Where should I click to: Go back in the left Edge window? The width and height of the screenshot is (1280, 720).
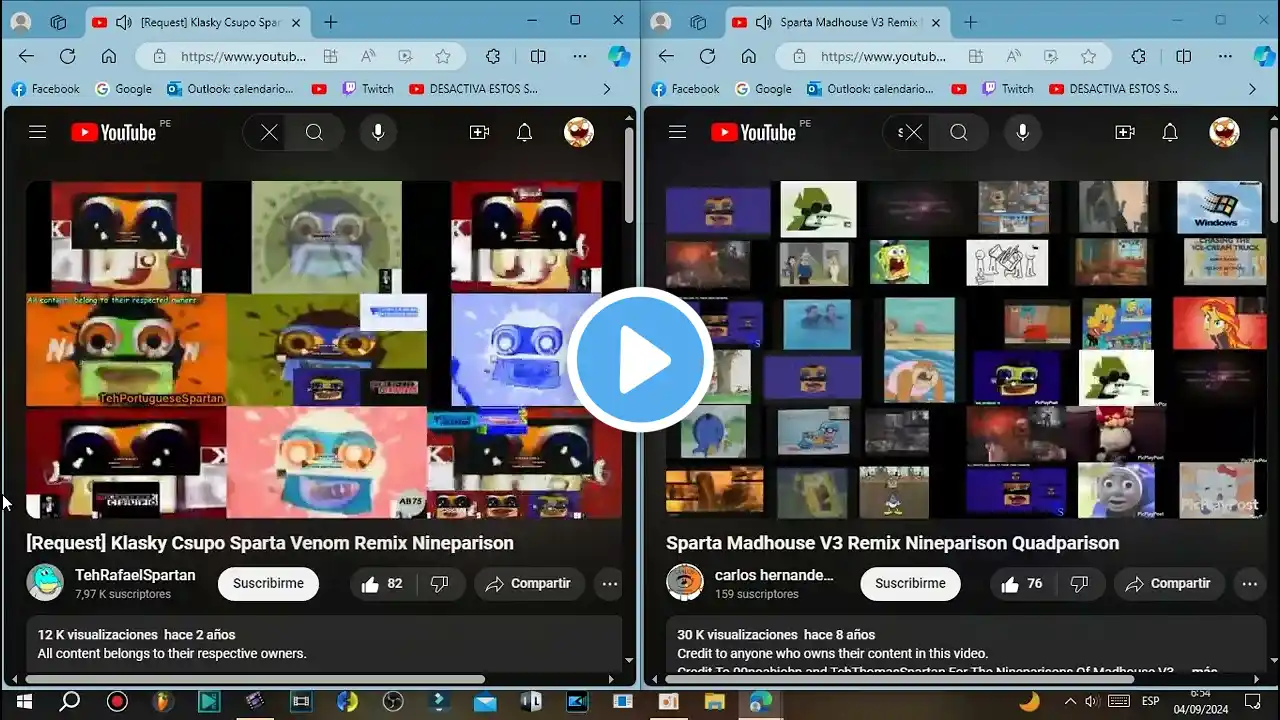26,57
